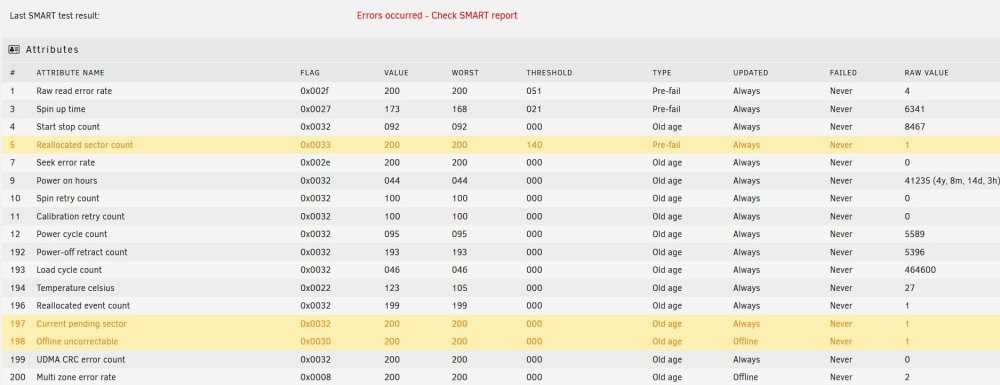Click the UPDATED column header
Screen dimensions: 1000x385
coord(751,73)
